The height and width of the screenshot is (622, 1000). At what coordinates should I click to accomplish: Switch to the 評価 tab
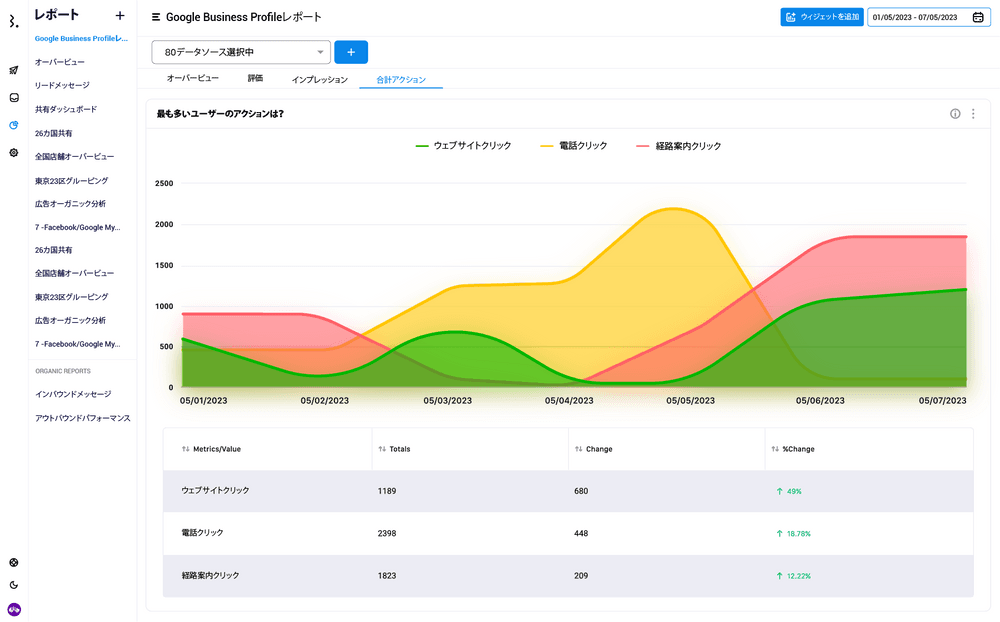click(255, 78)
